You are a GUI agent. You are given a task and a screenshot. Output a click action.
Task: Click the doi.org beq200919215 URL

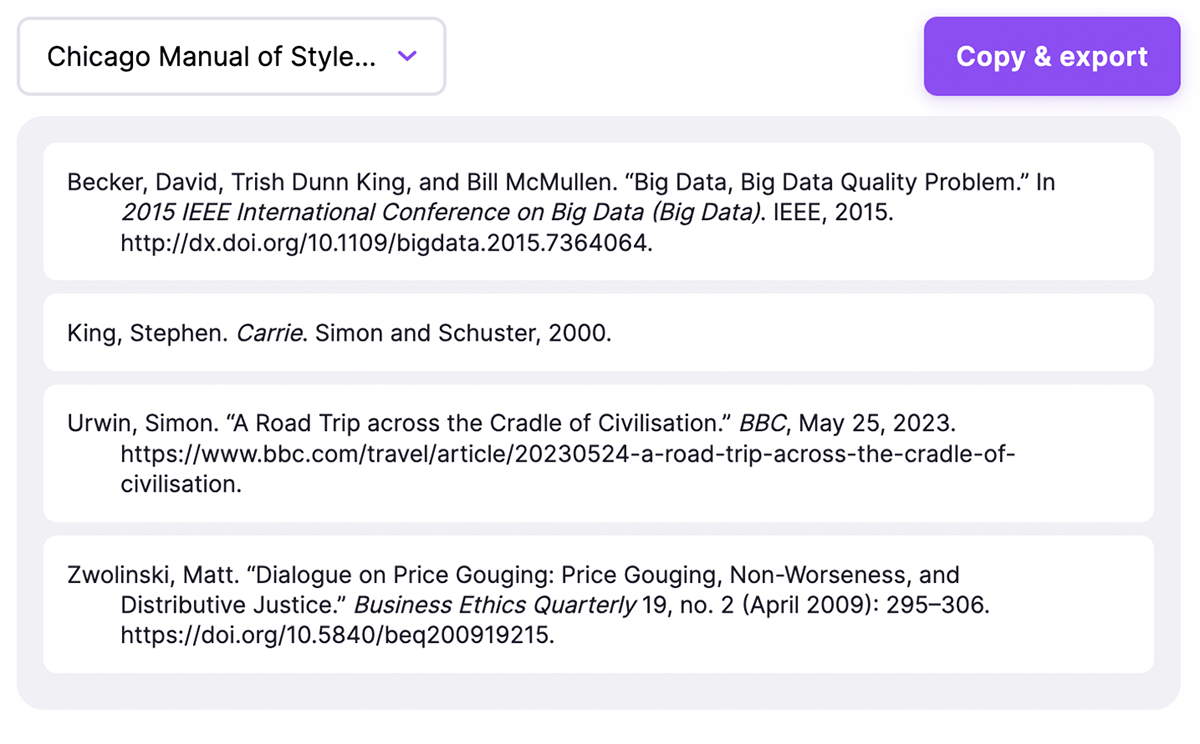point(337,635)
